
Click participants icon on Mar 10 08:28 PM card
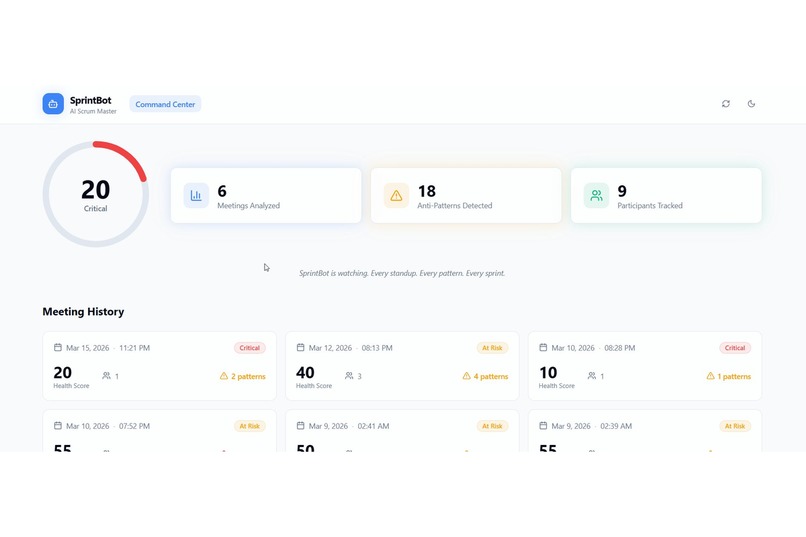(592, 376)
